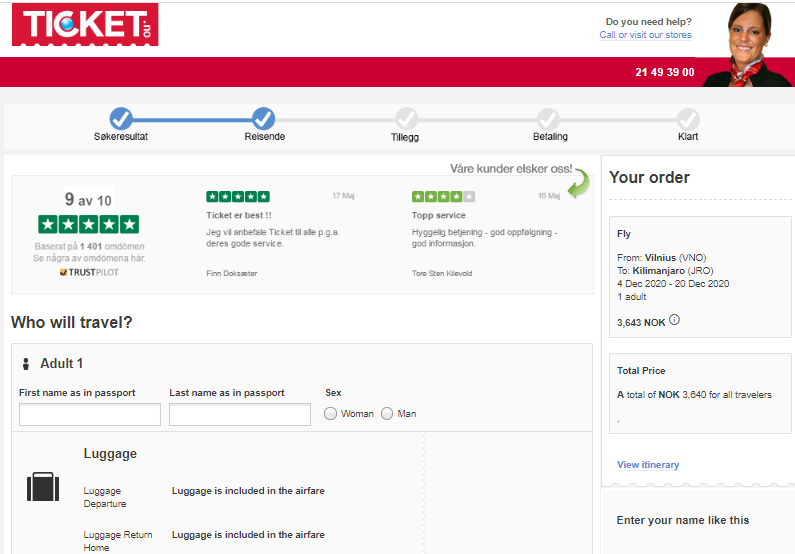Click the Klart step circle icon

click(688, 119)
